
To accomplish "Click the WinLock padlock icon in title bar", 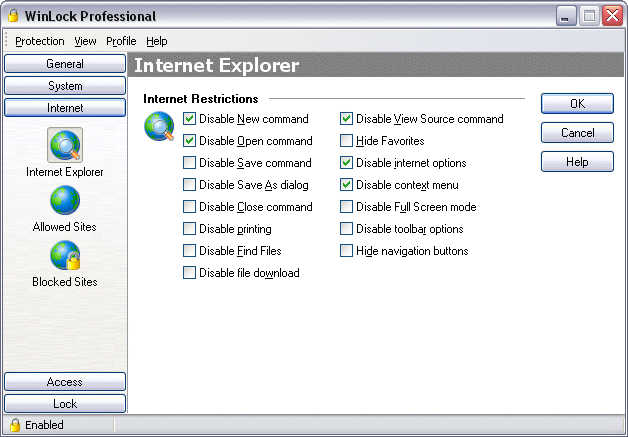I will pos(13,16).
